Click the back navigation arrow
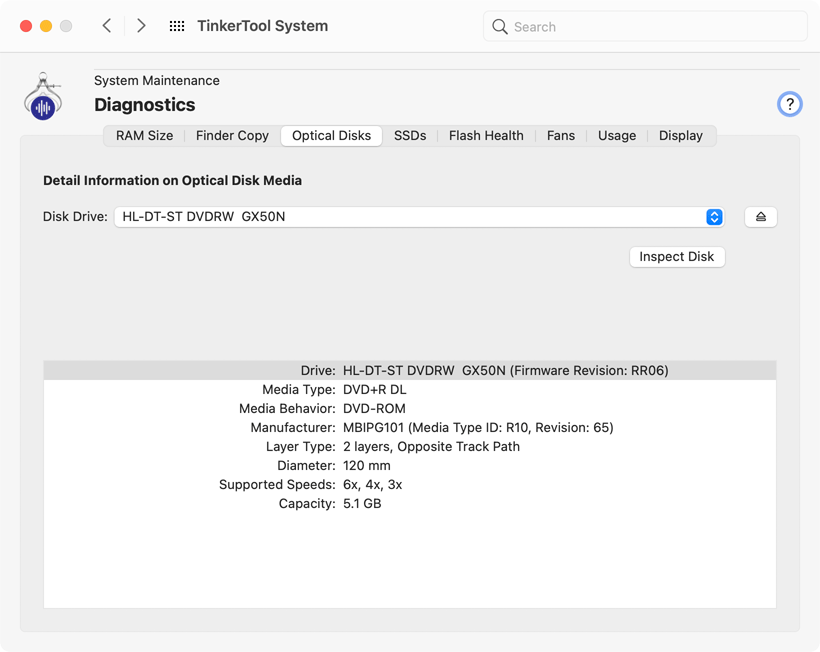Screen dimensions: 820x652 tap(107, 26)
